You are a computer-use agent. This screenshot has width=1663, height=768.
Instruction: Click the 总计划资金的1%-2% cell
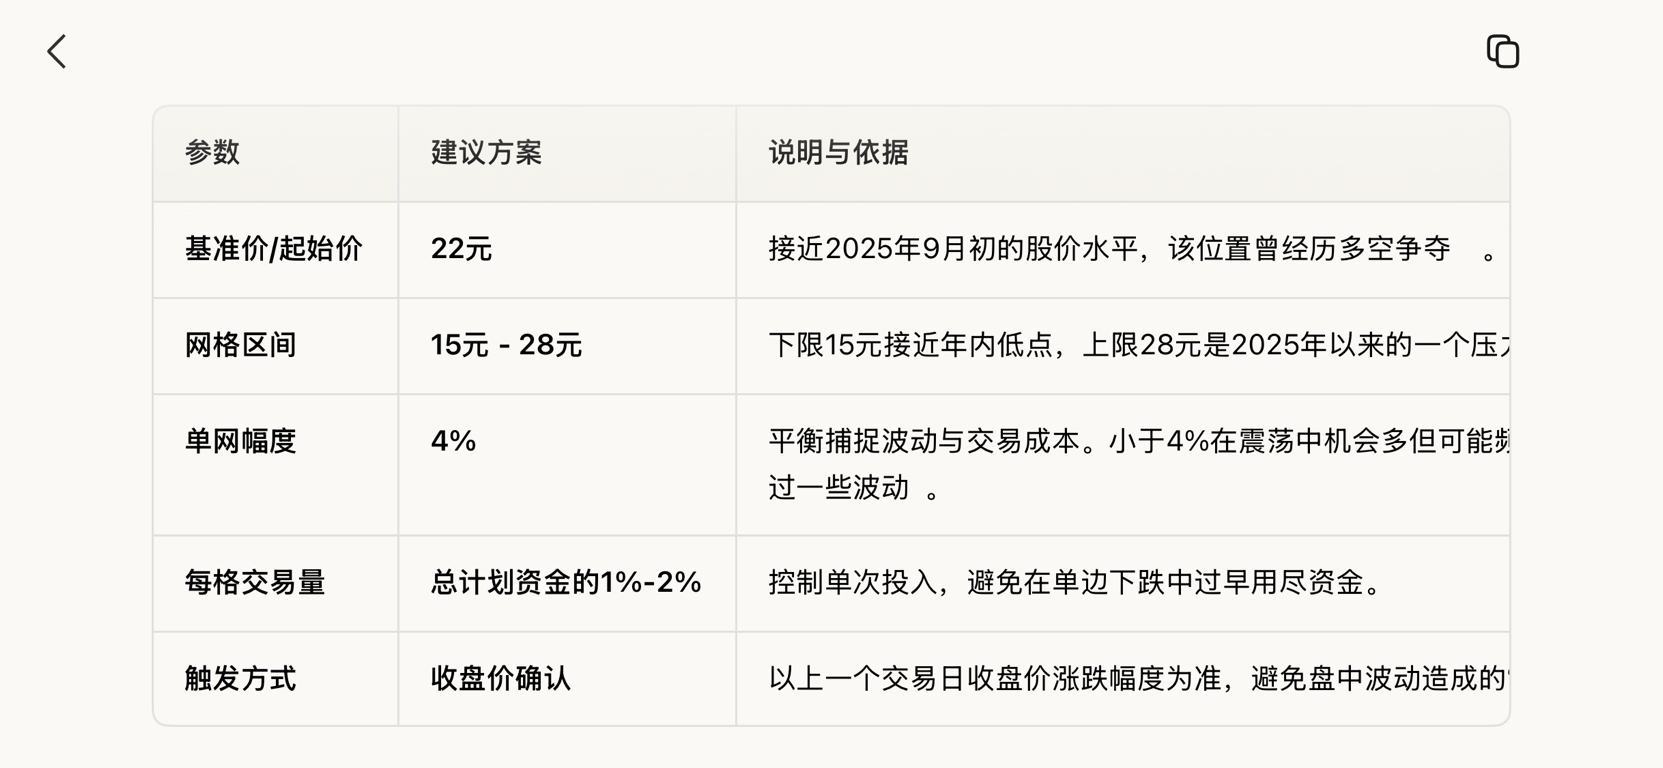[566, 582]
